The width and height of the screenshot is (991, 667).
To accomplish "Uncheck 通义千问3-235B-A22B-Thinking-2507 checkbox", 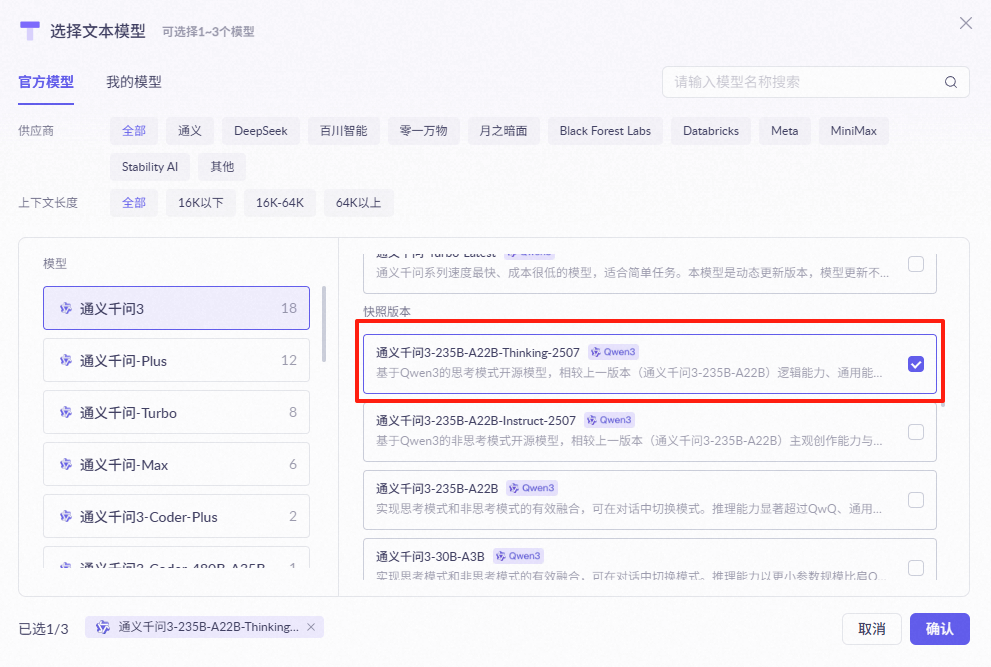I will coord(915,364).
